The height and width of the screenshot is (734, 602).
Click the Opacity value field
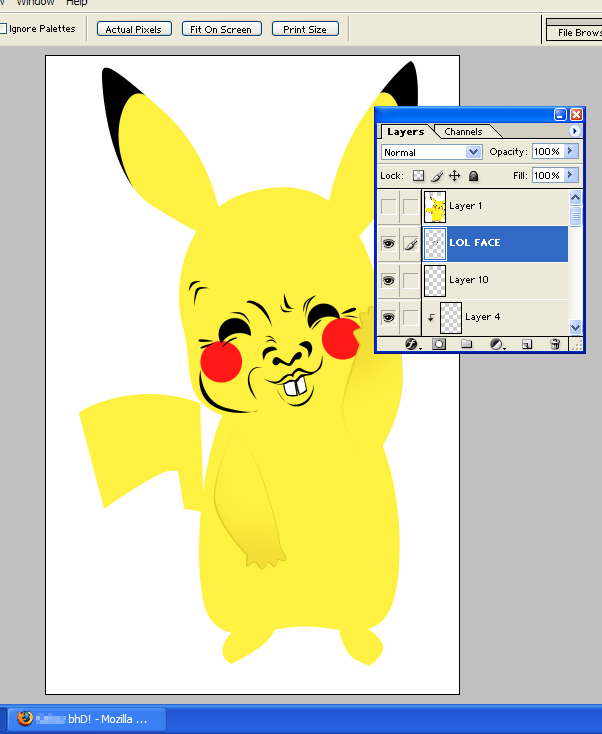click(x=548, y=151)
